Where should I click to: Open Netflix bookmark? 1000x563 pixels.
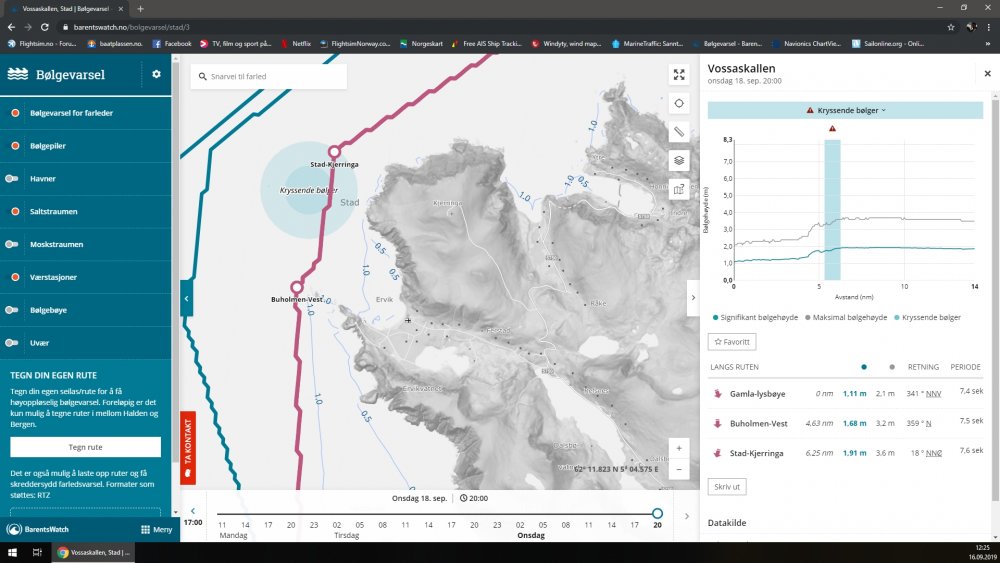point(295,44)
